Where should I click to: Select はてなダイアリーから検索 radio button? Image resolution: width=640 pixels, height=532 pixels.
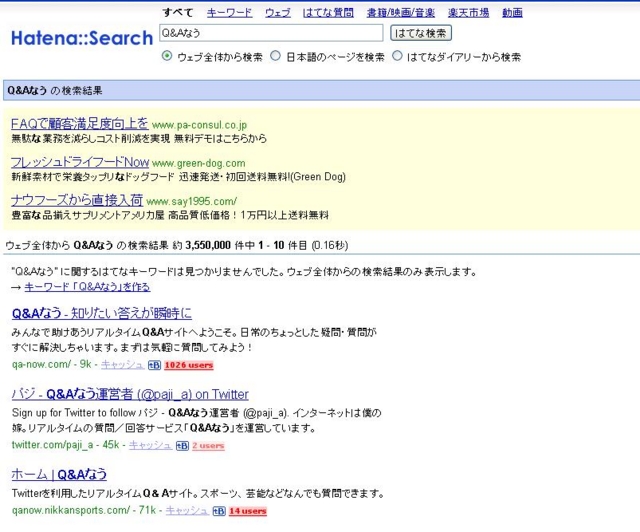pyautogui.click(x=397, y=56)
